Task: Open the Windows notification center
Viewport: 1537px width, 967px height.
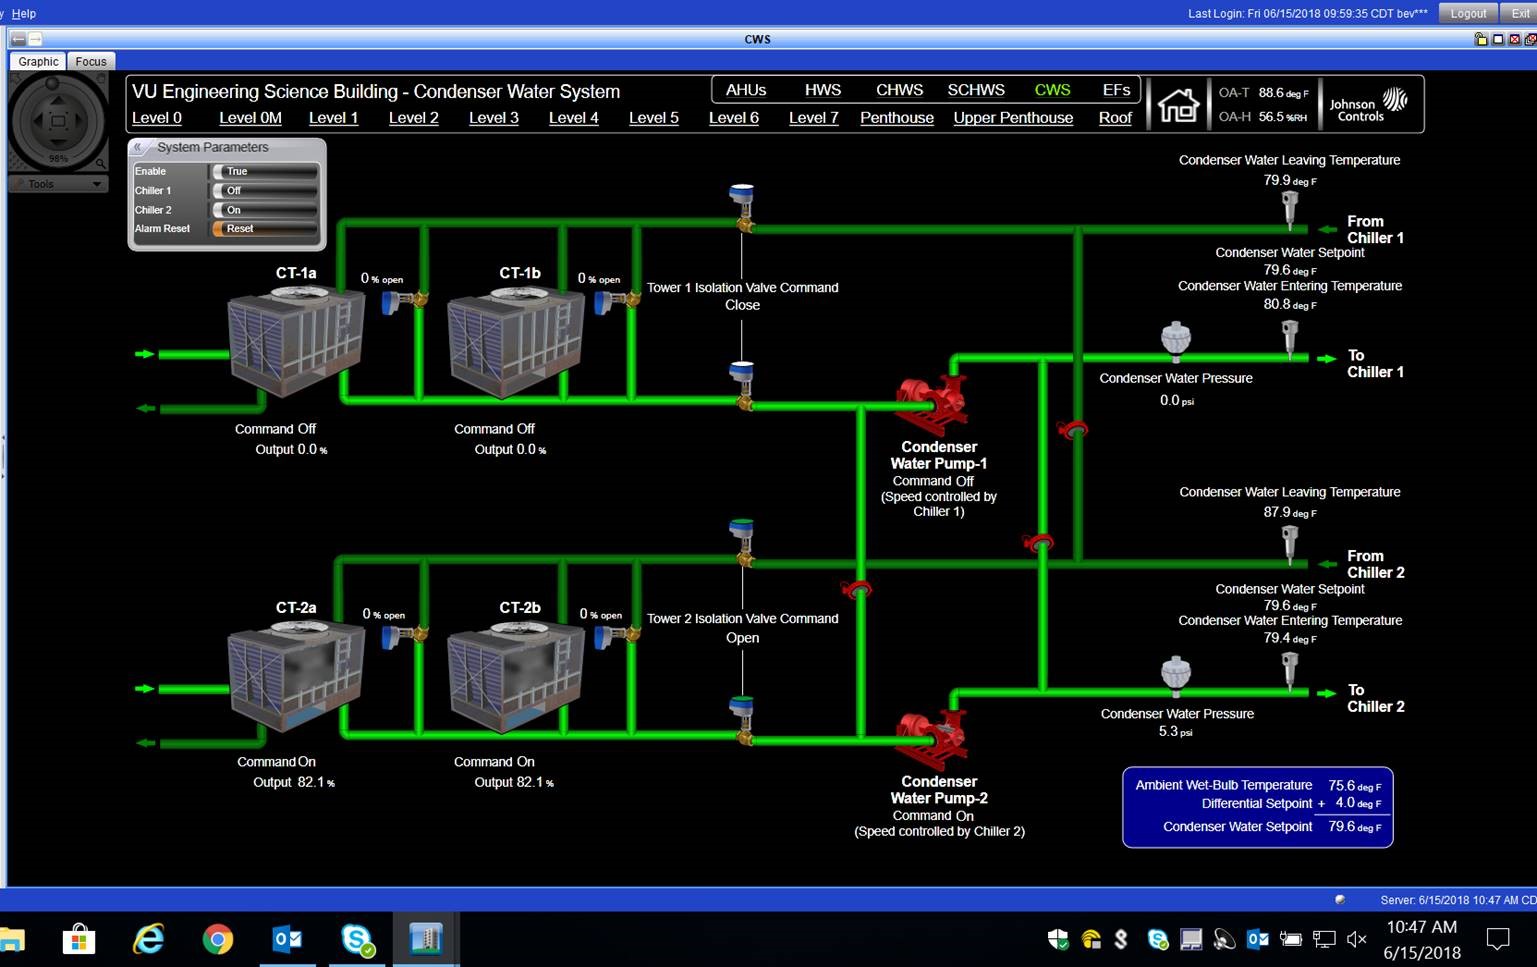Action: (x=1497, y=939)
